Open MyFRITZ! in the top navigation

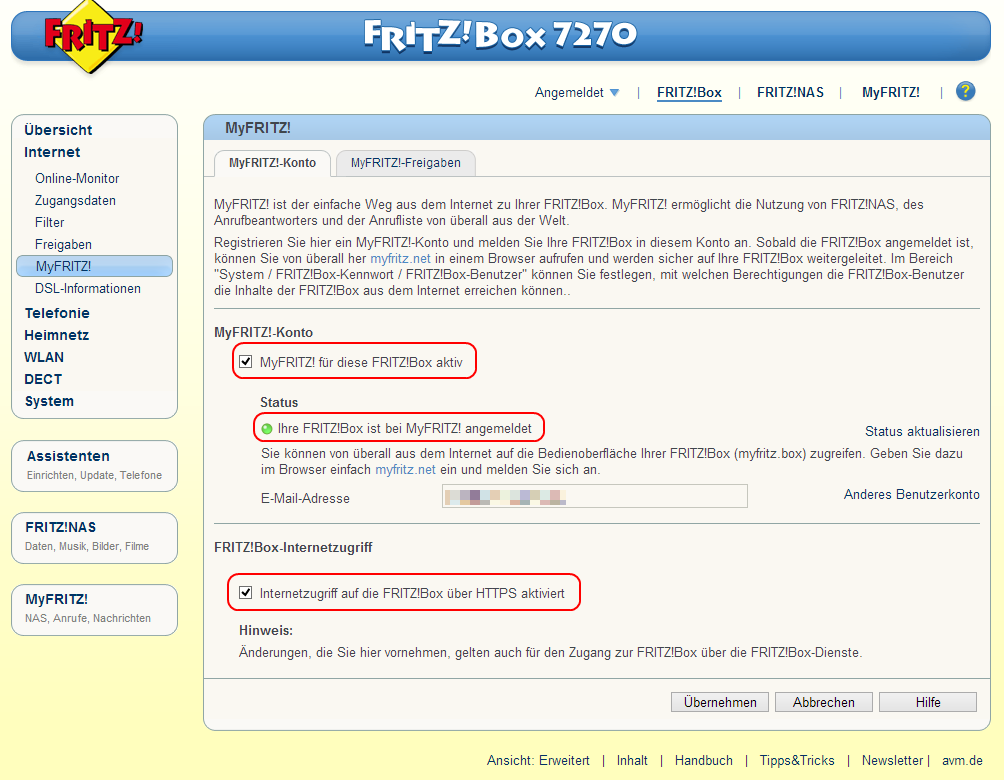[x=890, y=93]
